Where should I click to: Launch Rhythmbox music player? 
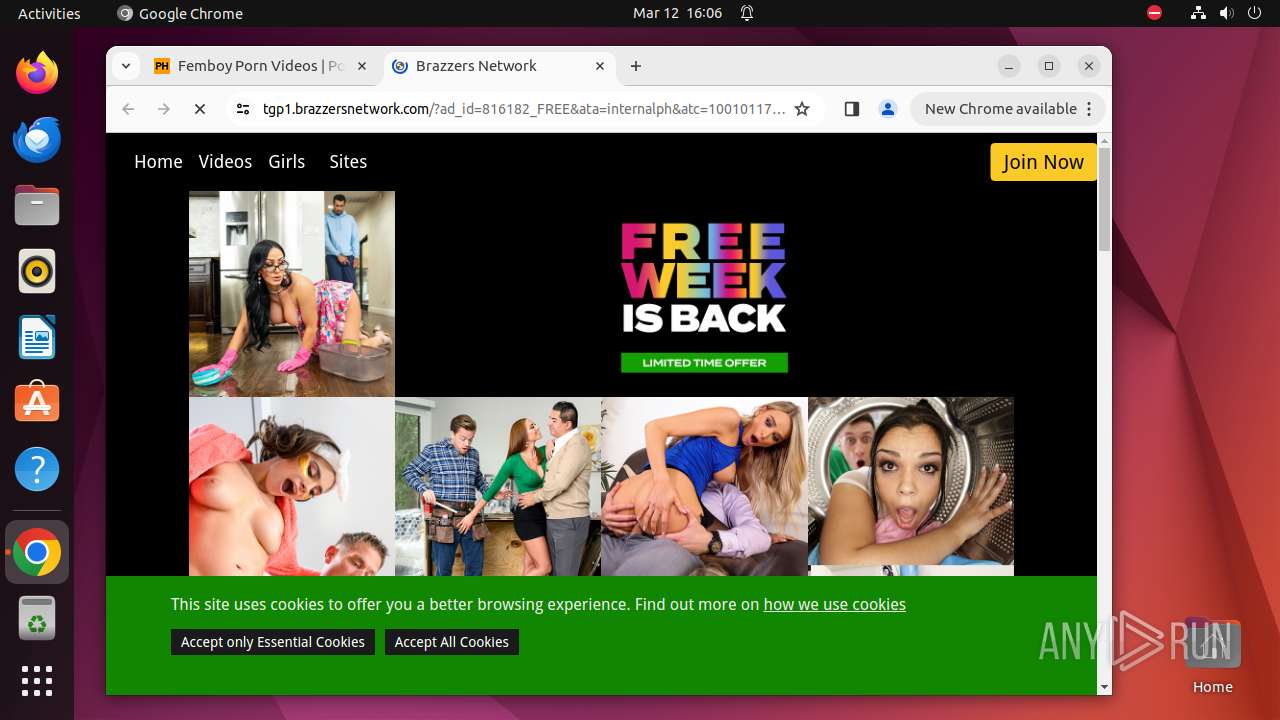(x=37, y=271)
